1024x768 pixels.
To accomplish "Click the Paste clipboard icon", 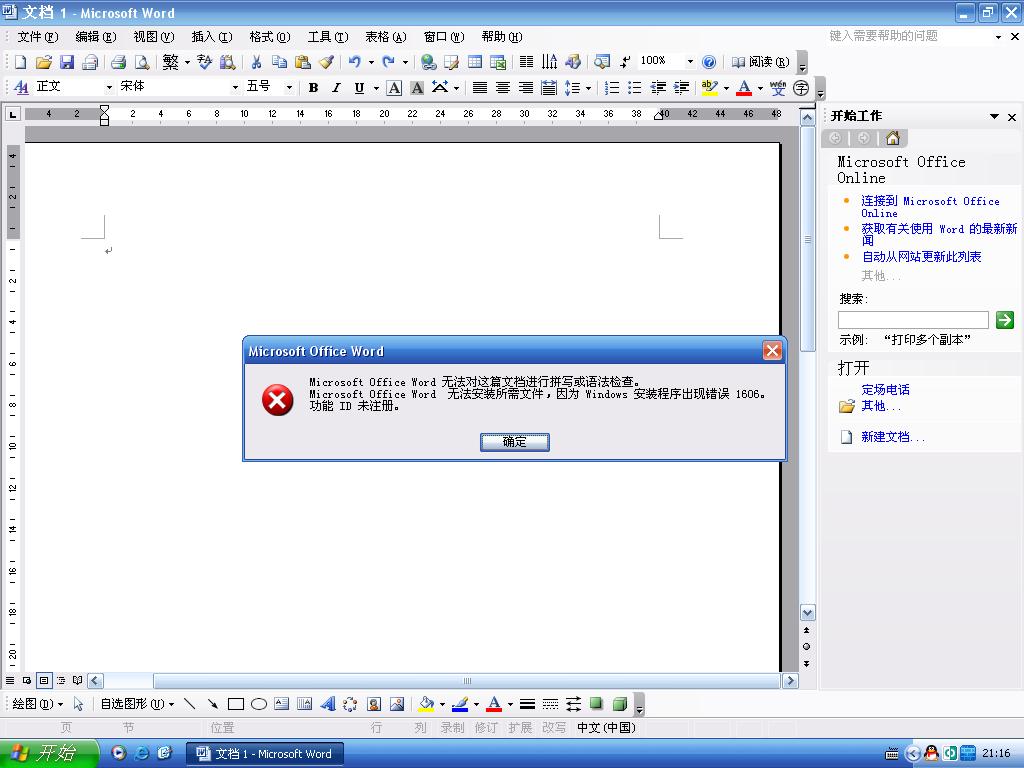I will [302, 62].
